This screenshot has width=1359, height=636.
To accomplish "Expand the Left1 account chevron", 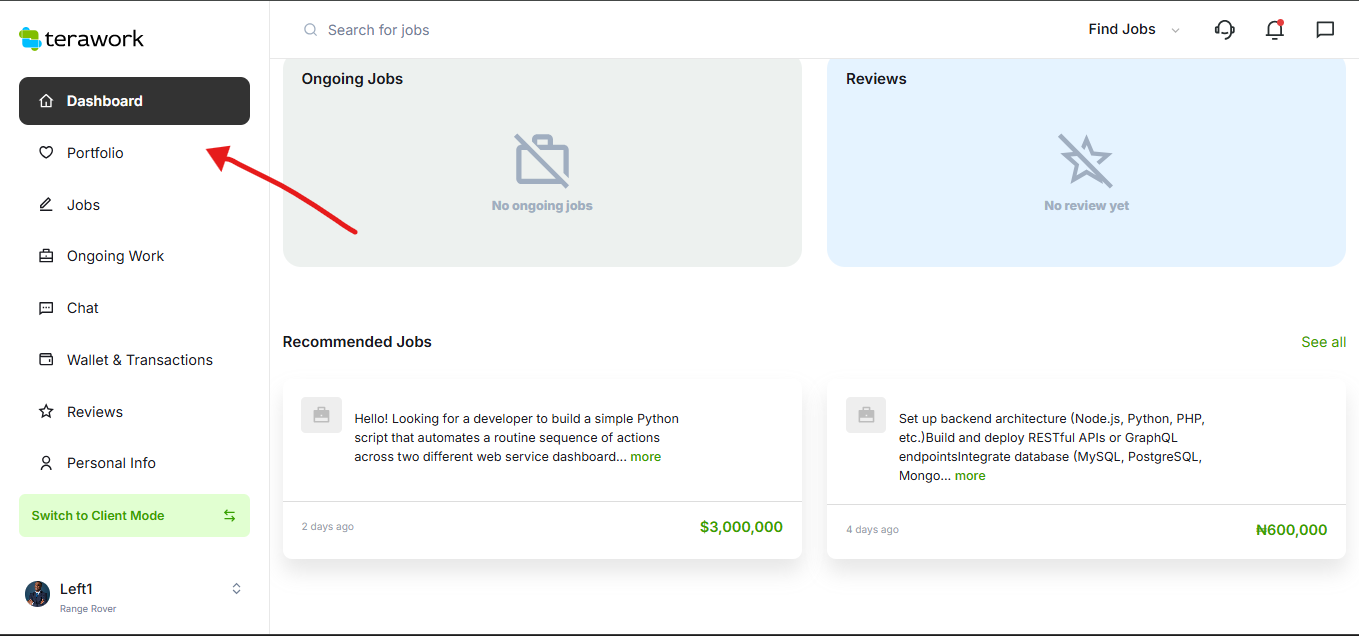I will coord(236,589).
